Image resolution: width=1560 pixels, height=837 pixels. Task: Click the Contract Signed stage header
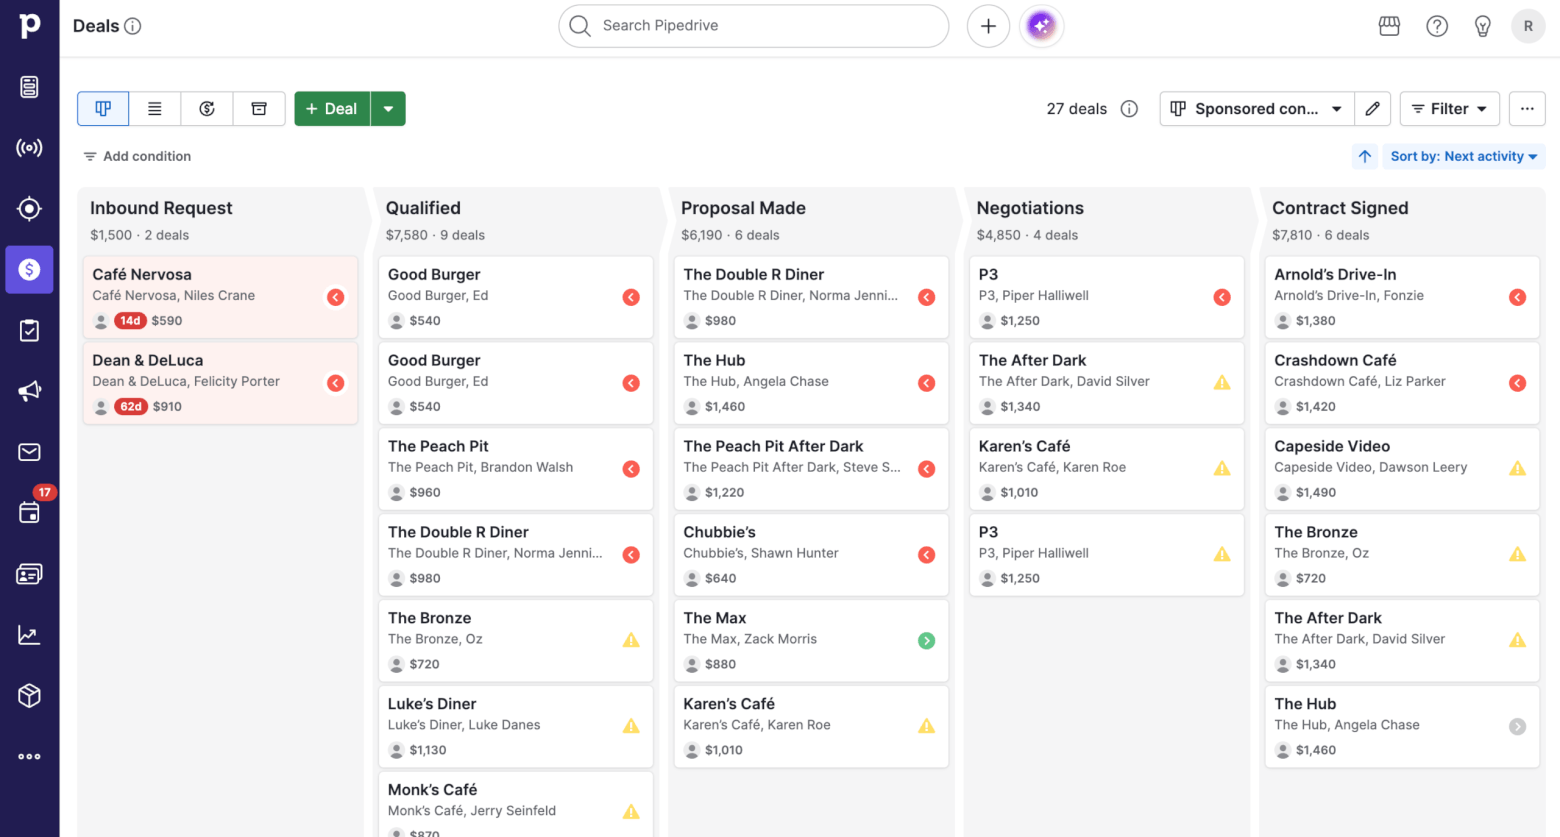point(1340,208)
